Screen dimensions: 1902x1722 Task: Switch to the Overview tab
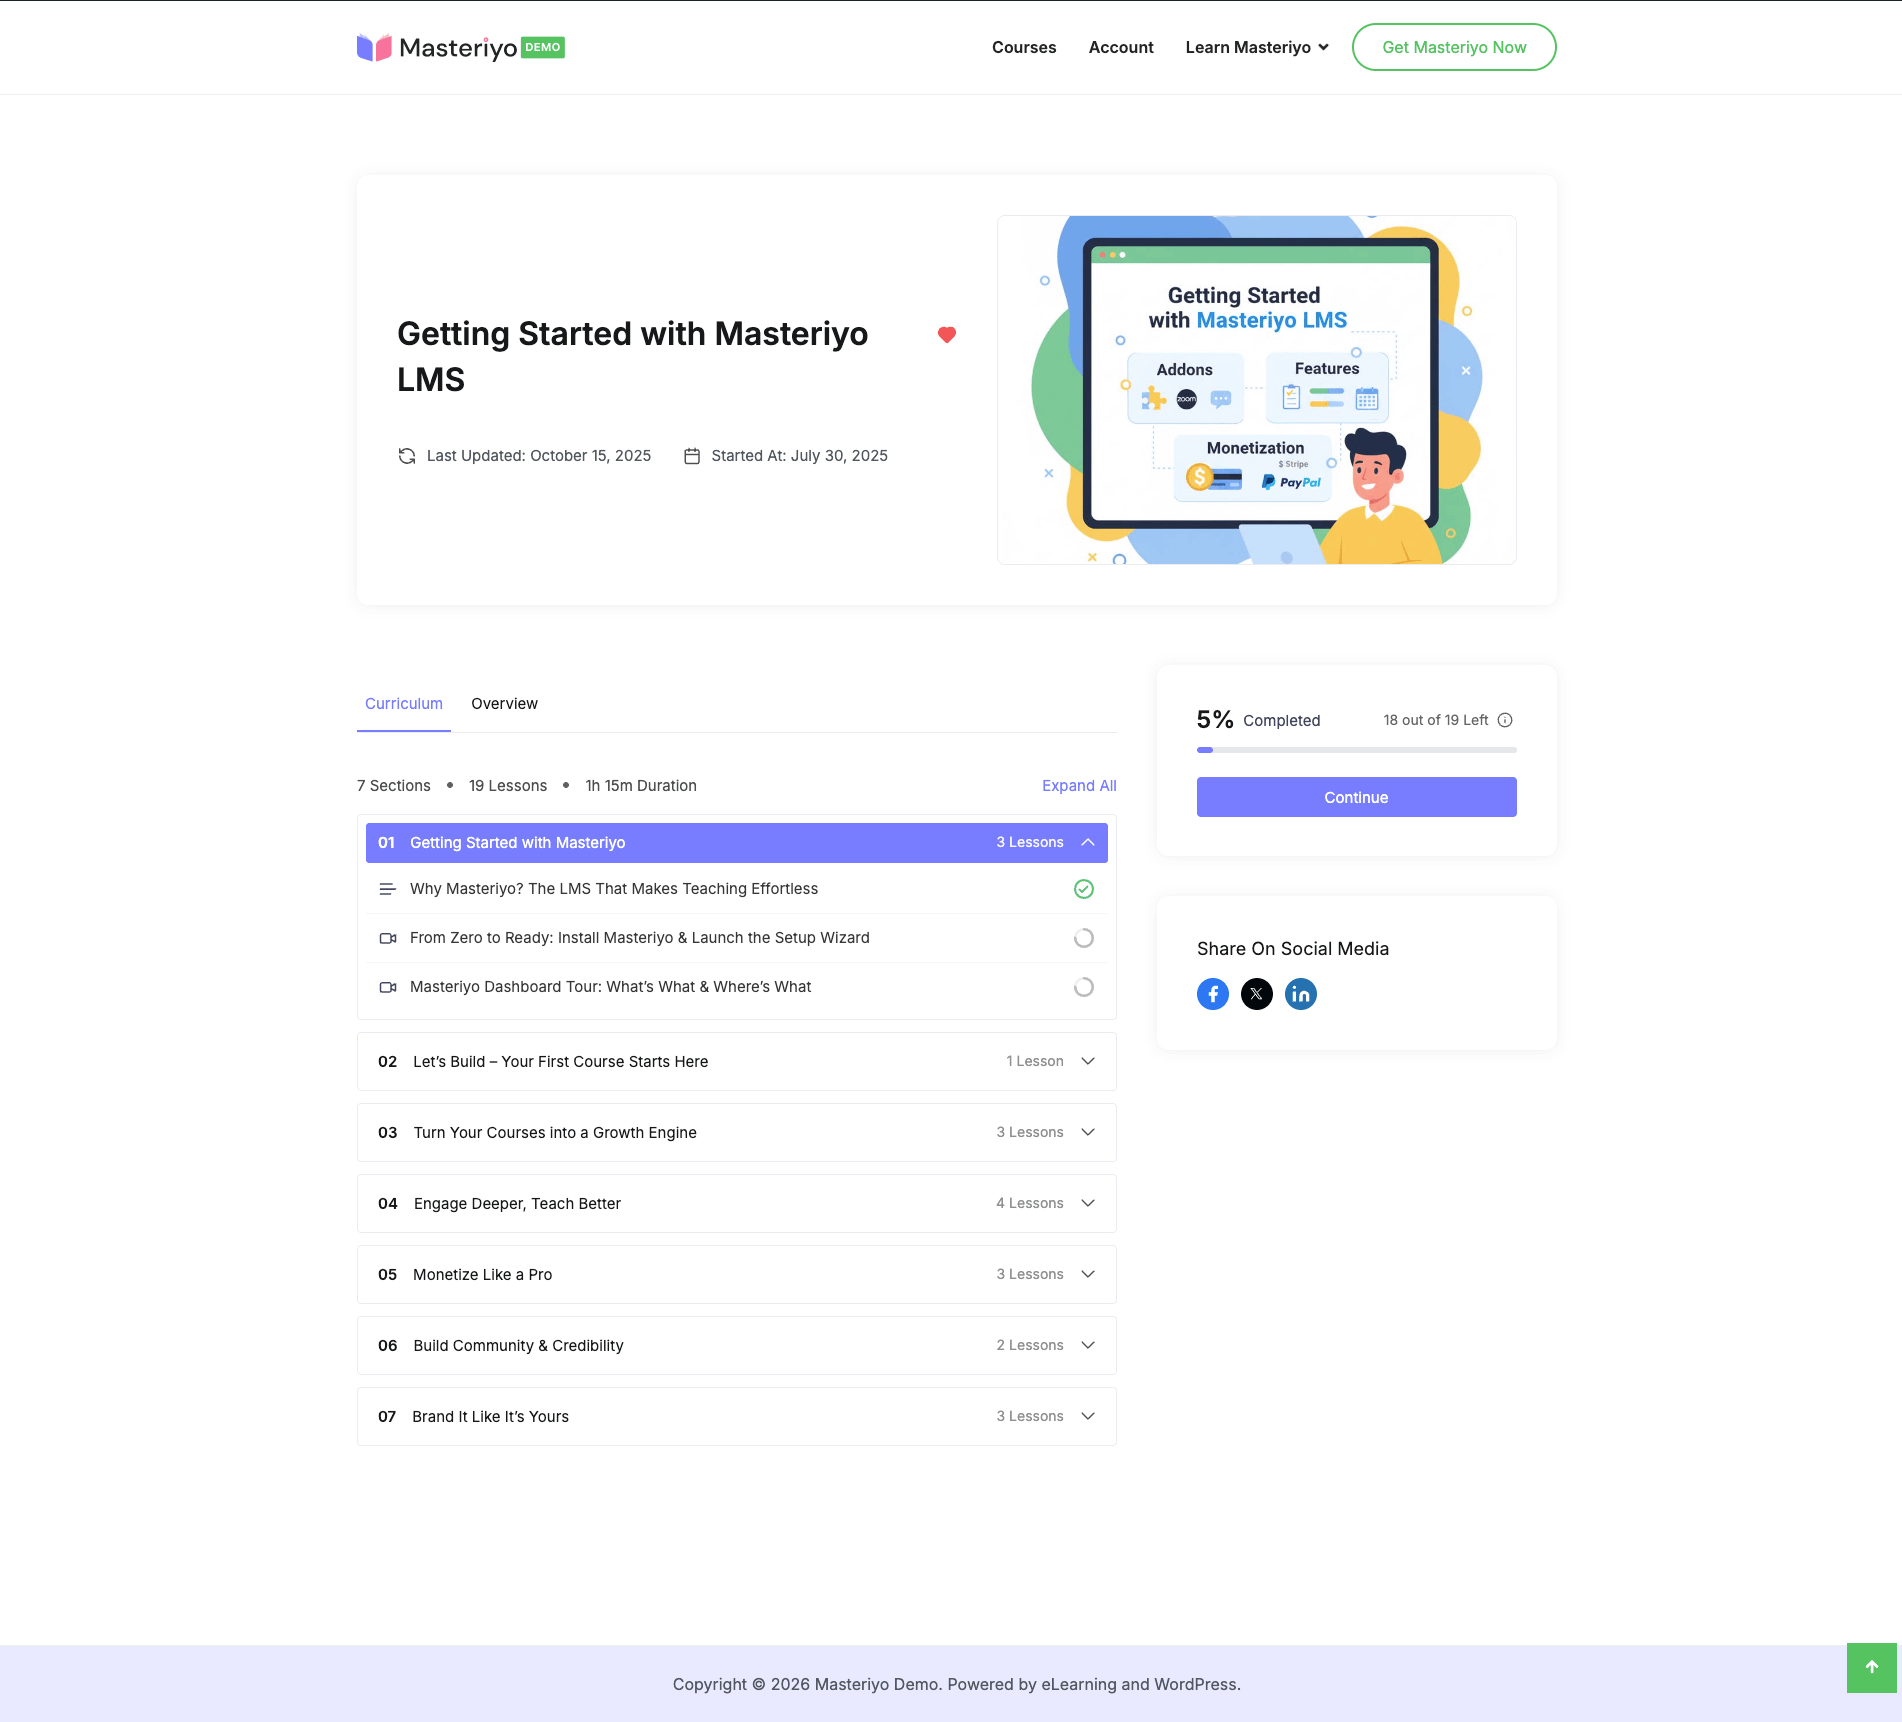click(x=504, y=704)
